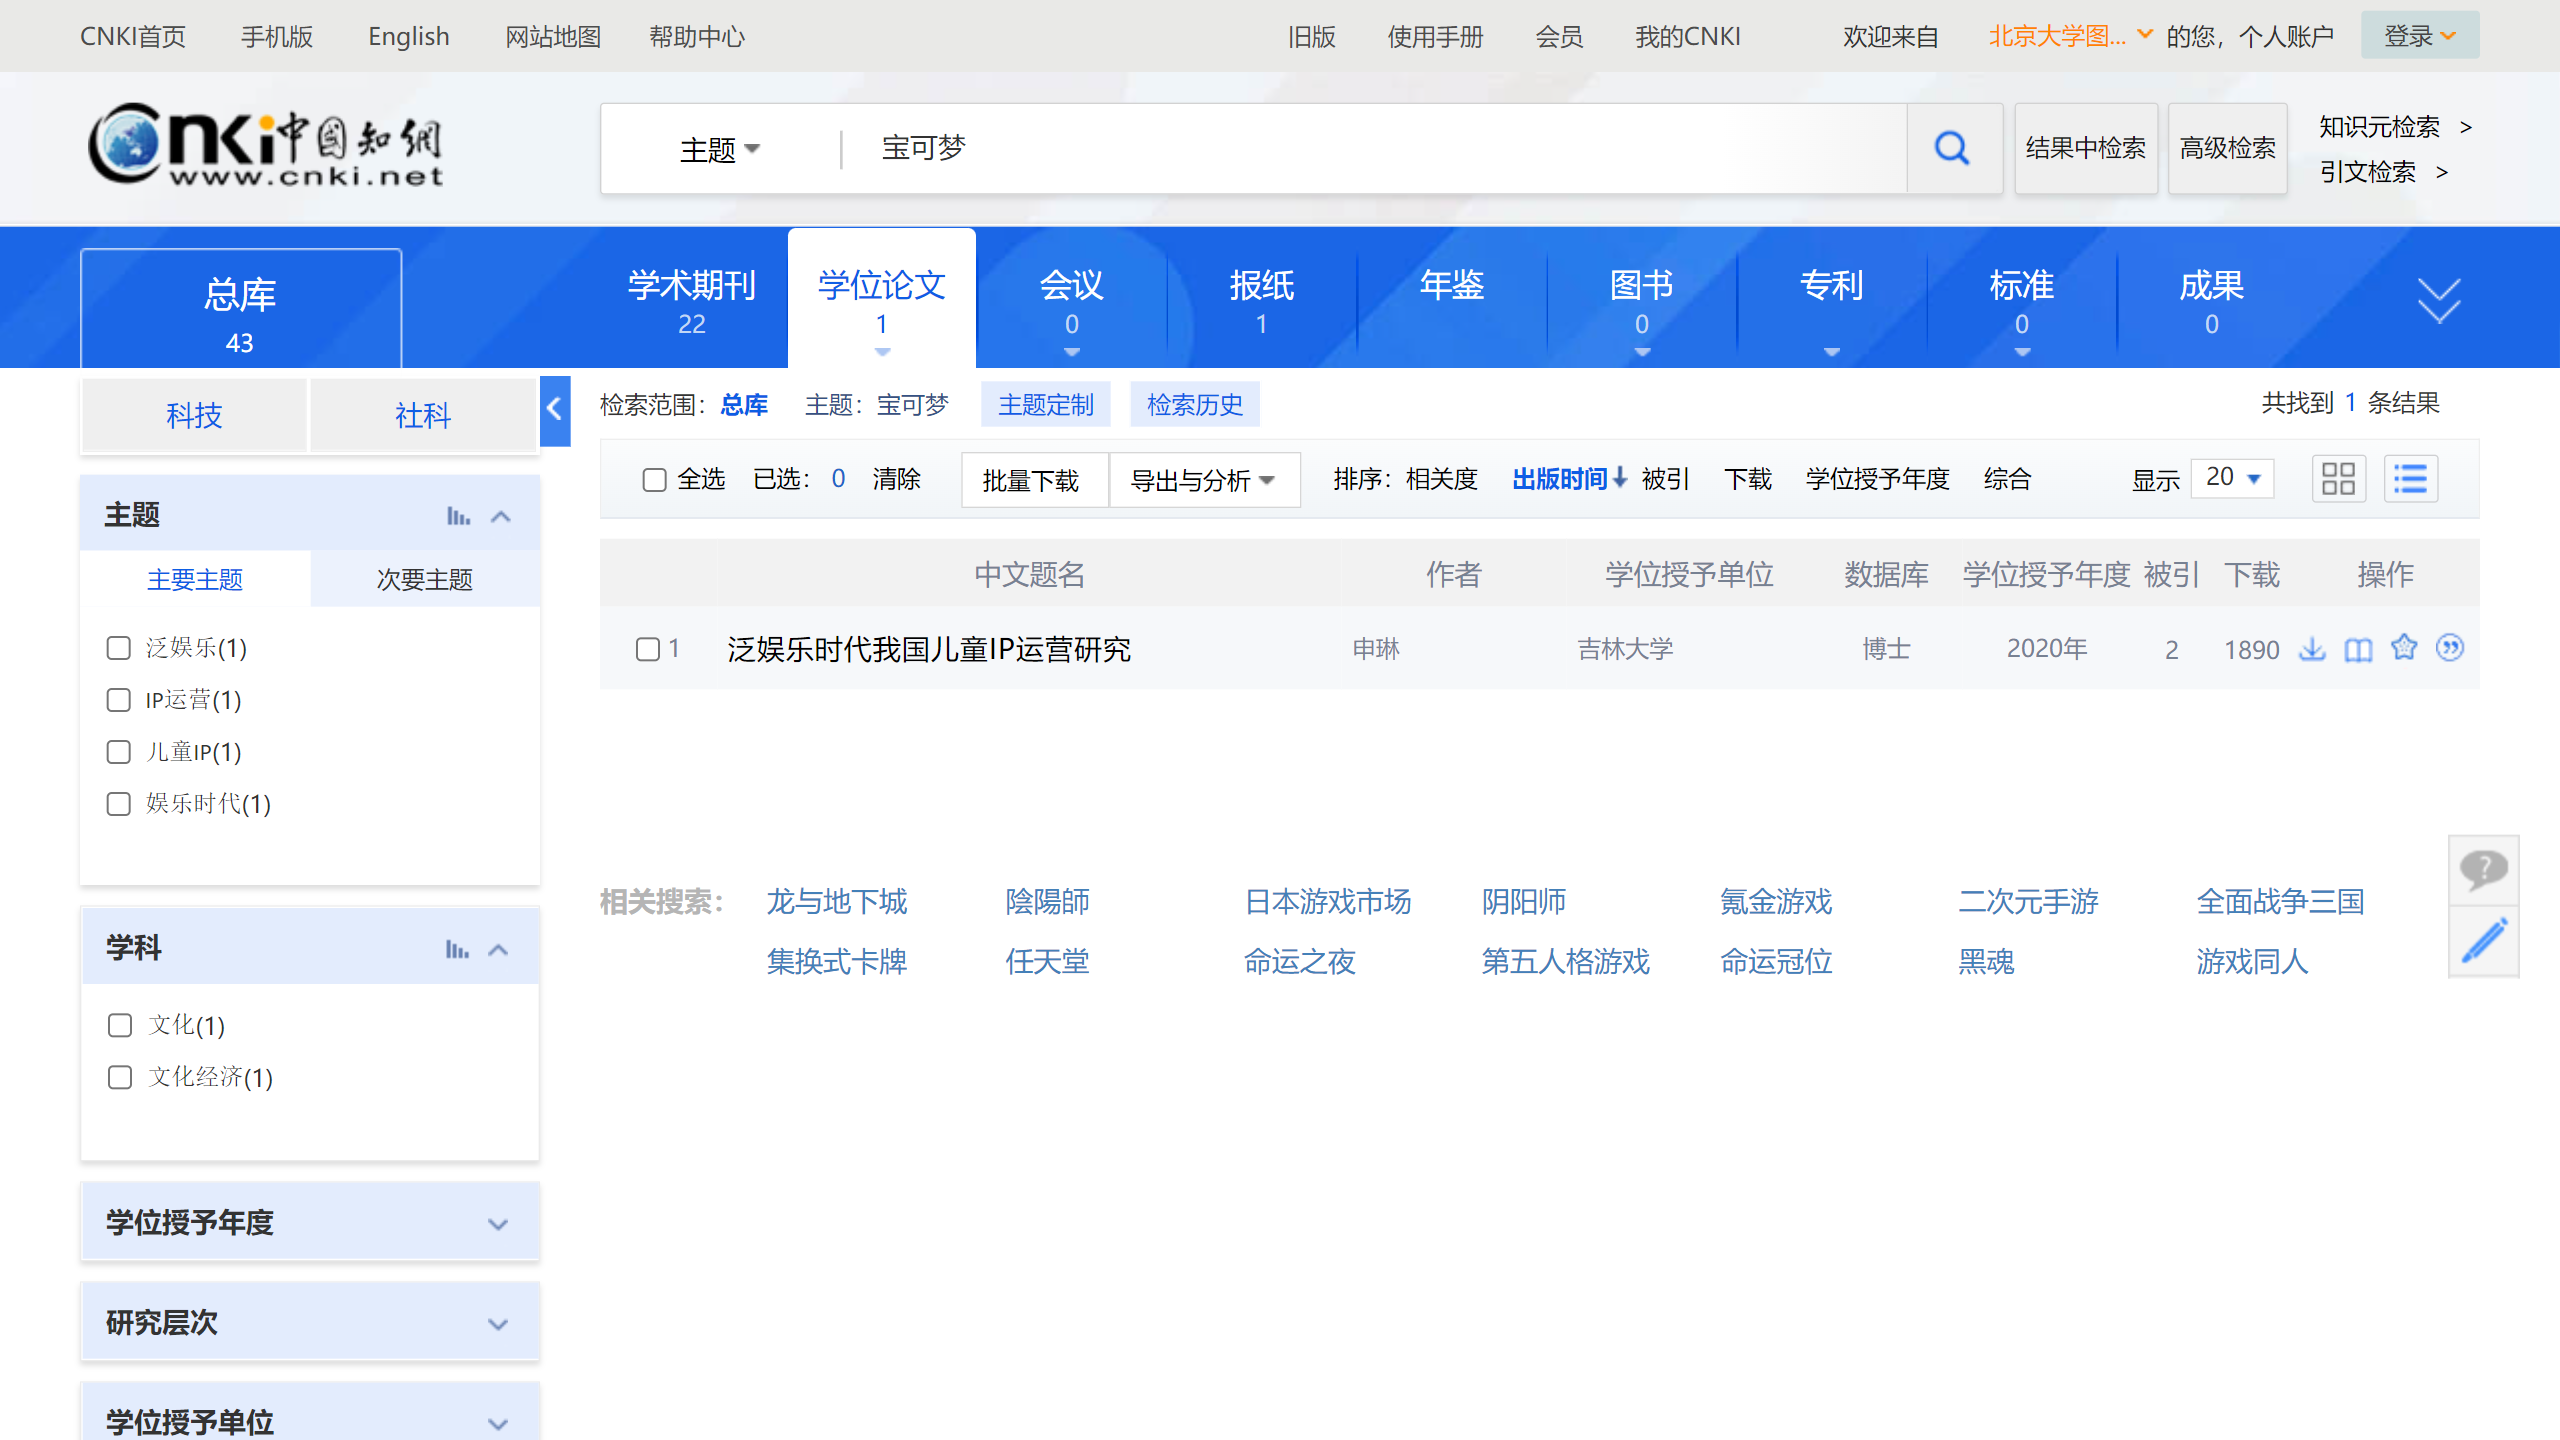The height and width of the screenshot is (1440, 2560).
Task: Click the help question-mark icon on right edge
Action: click(x=2484, y=869)
